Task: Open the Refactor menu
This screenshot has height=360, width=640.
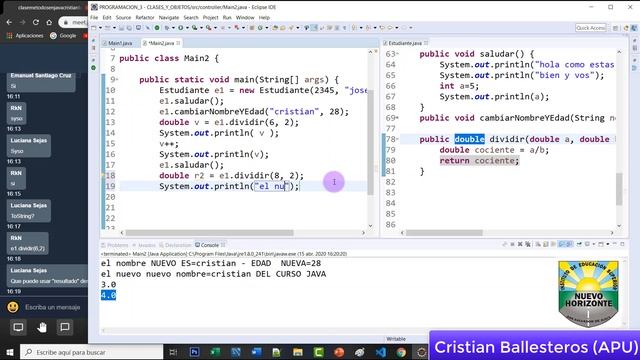Action: (145, 18)
